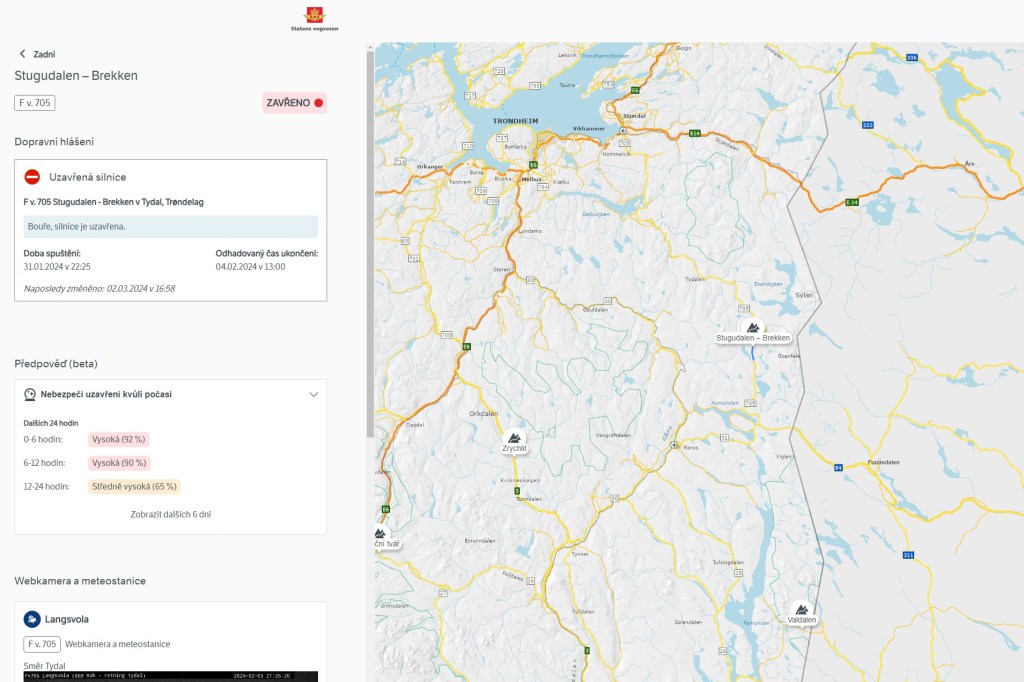Select the Valdalen mountain marker on map
The height and width of the screenshot is (682, 1024).
tap(801, 608)
